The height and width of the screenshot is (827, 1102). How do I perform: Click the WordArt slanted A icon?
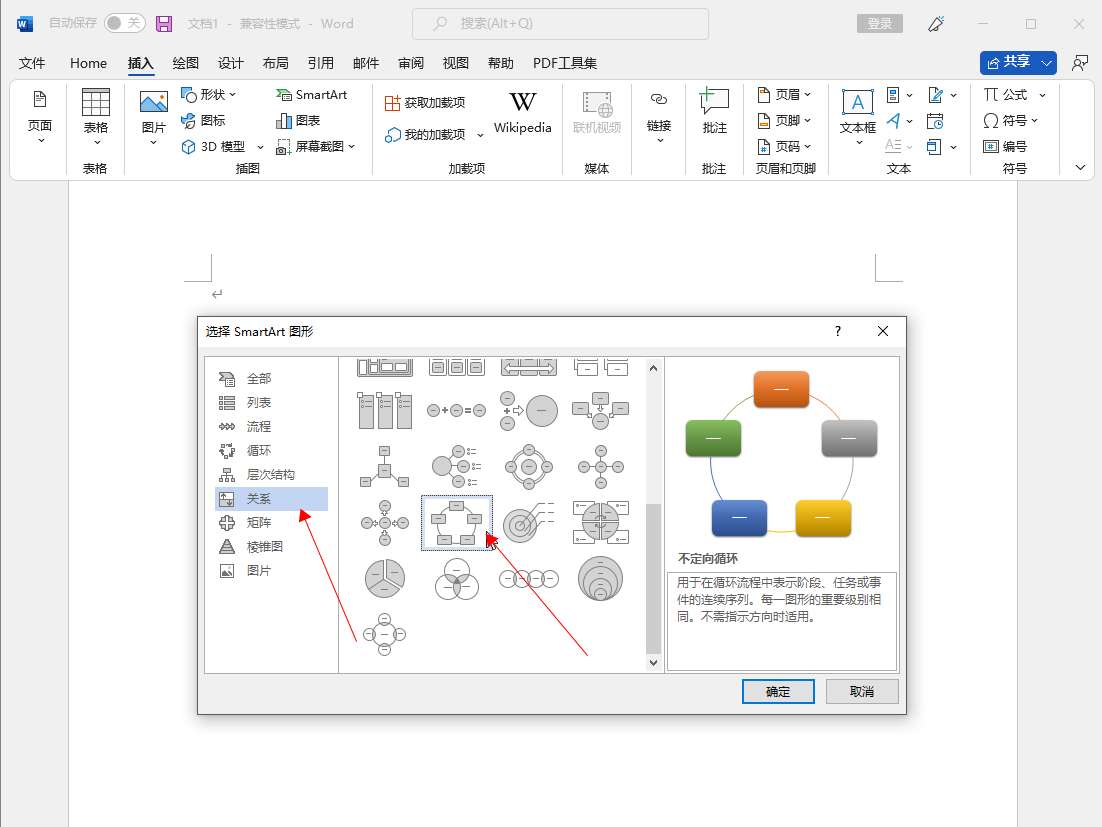[893, 120]
